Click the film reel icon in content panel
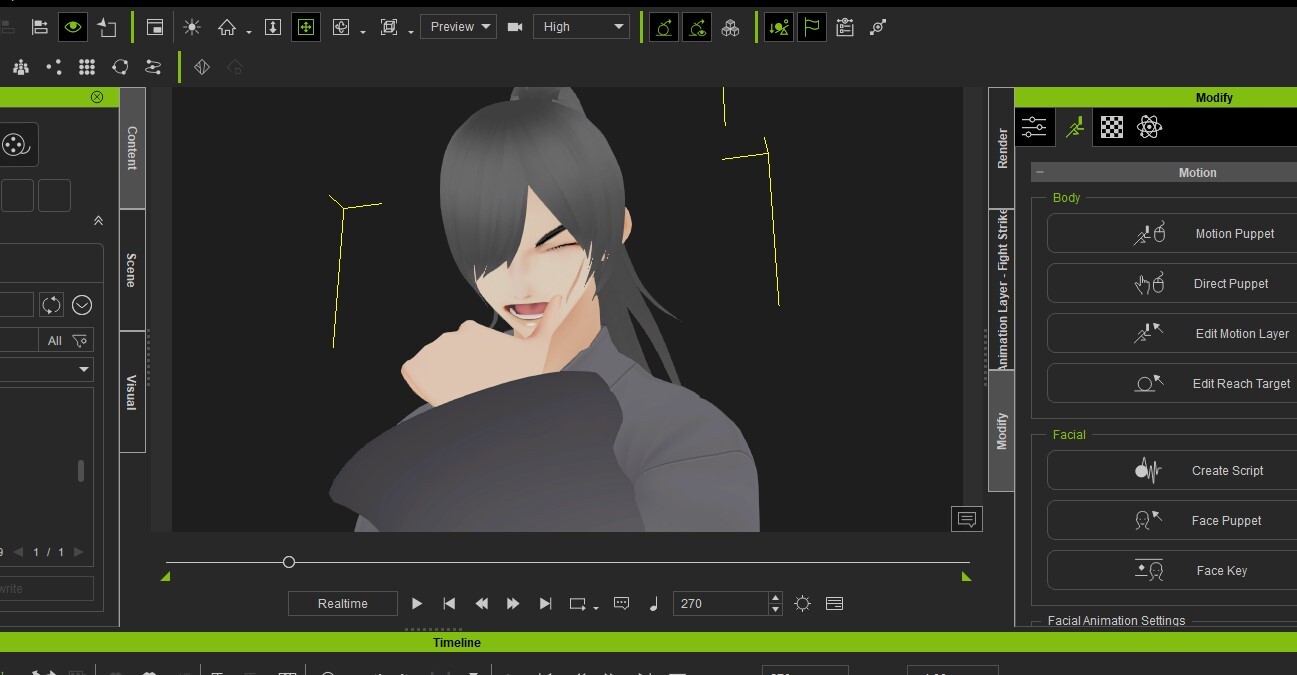Viewport: 1297px width, 675px height. click(x=15, y=145)
